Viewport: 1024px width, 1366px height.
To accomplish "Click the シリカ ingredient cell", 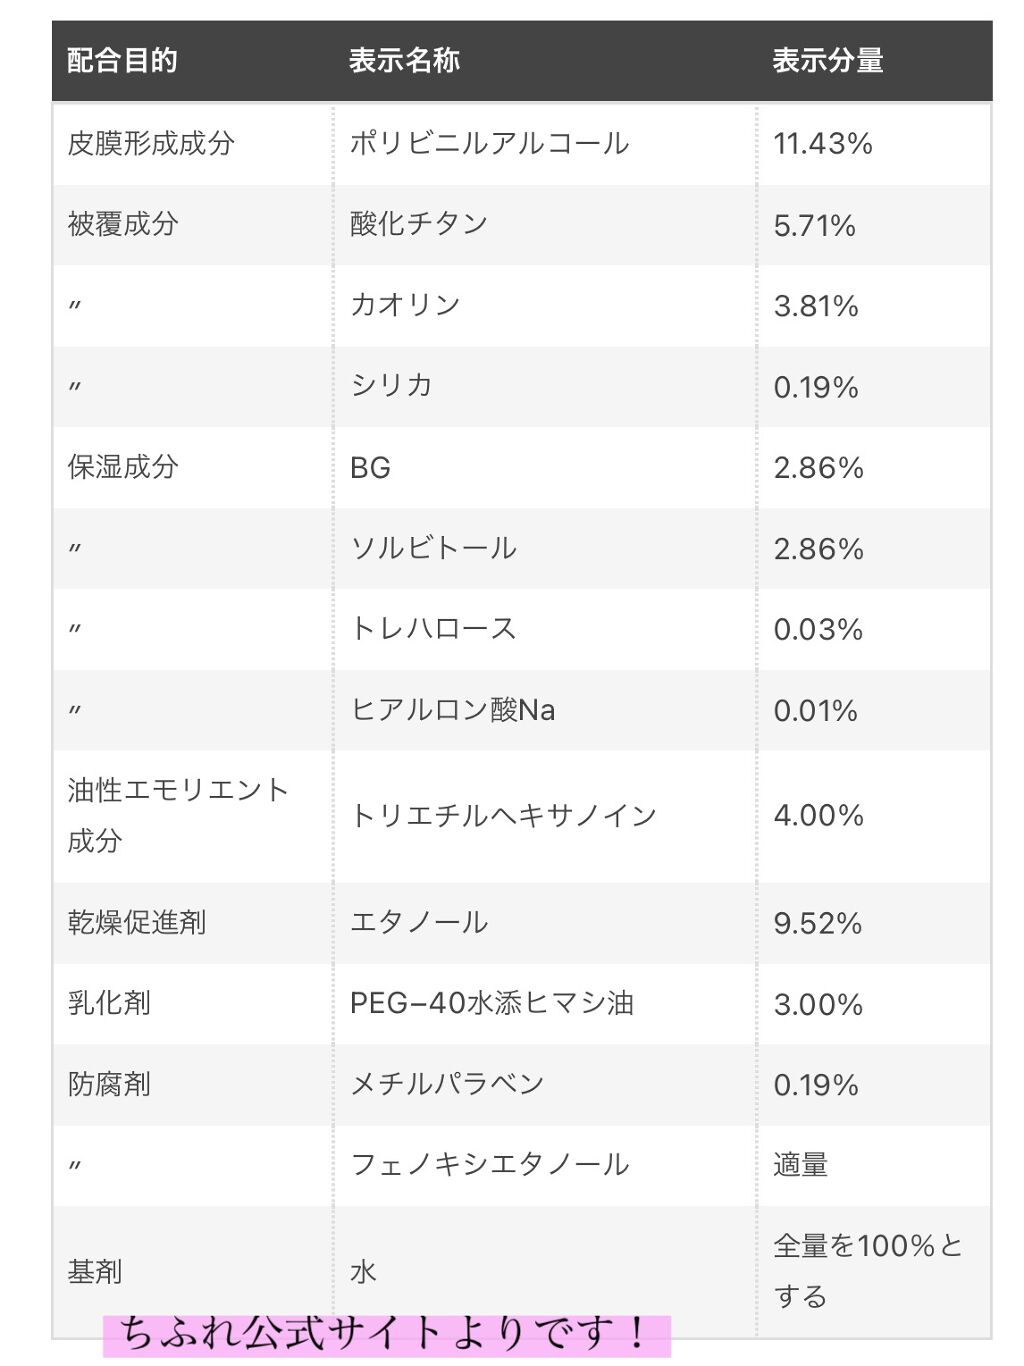I will click(x=391, y=386).
